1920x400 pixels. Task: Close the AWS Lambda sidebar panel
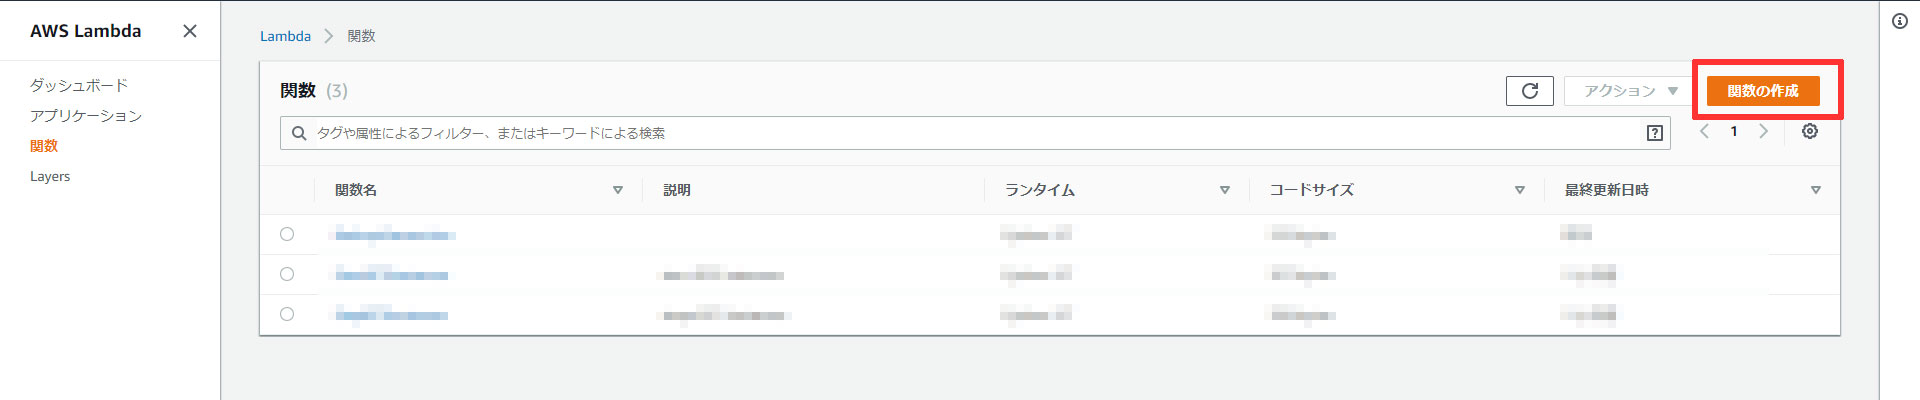tap(190, 31)
